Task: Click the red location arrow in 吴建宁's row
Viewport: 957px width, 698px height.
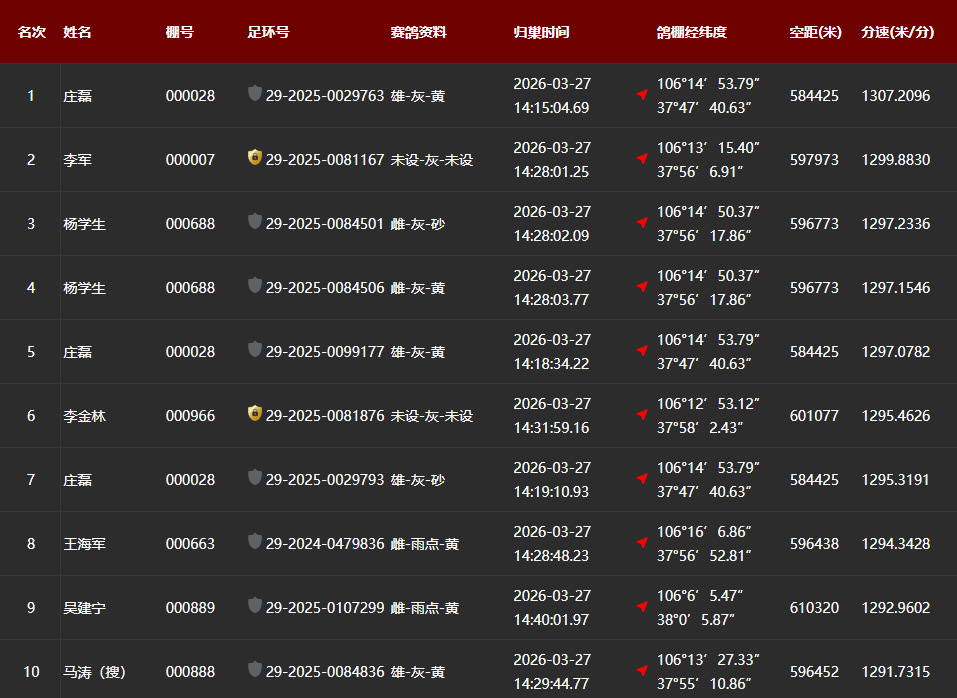Action: (642, 607)
